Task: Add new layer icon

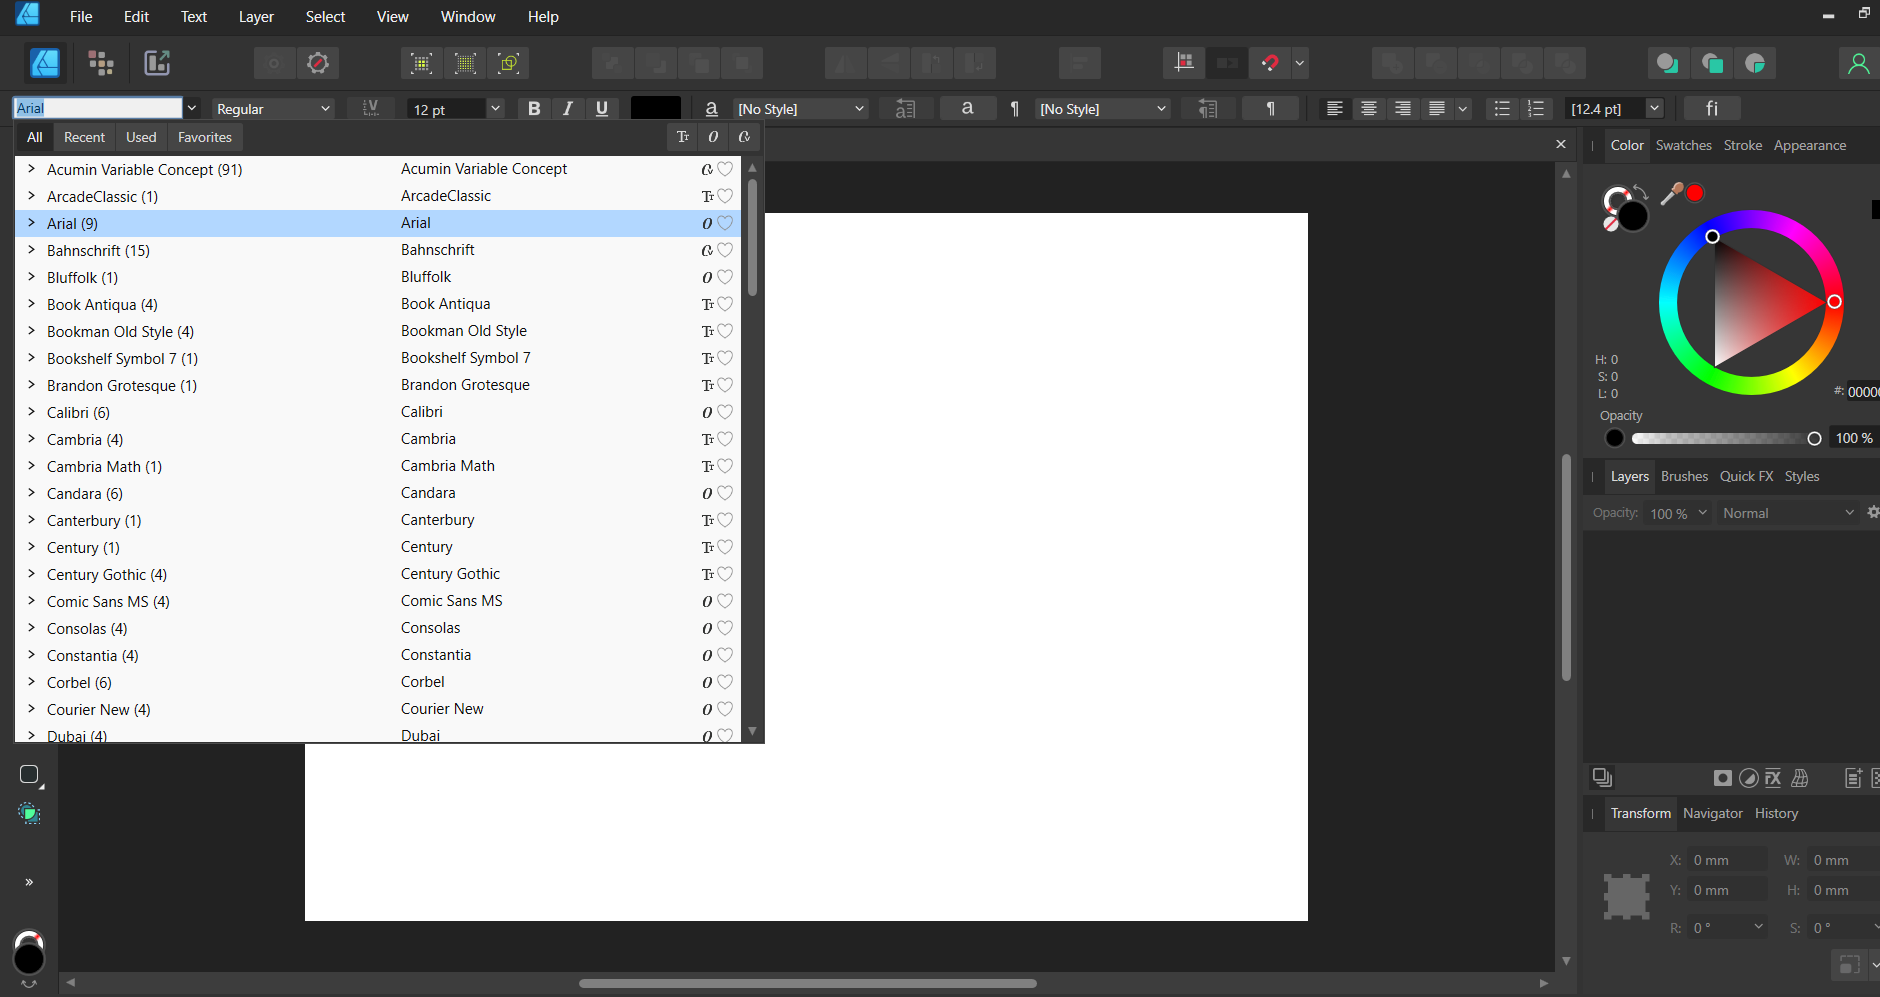Action: click(1853, 778)
